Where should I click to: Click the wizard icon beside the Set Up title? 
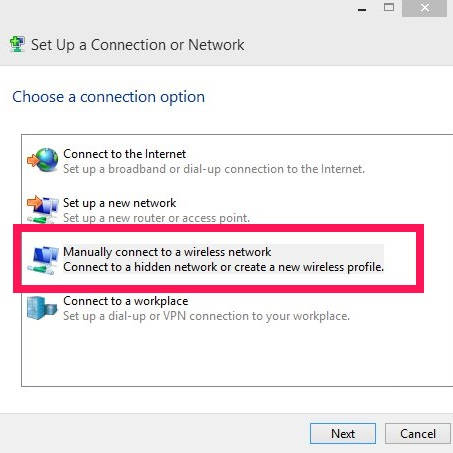(17, 44)
